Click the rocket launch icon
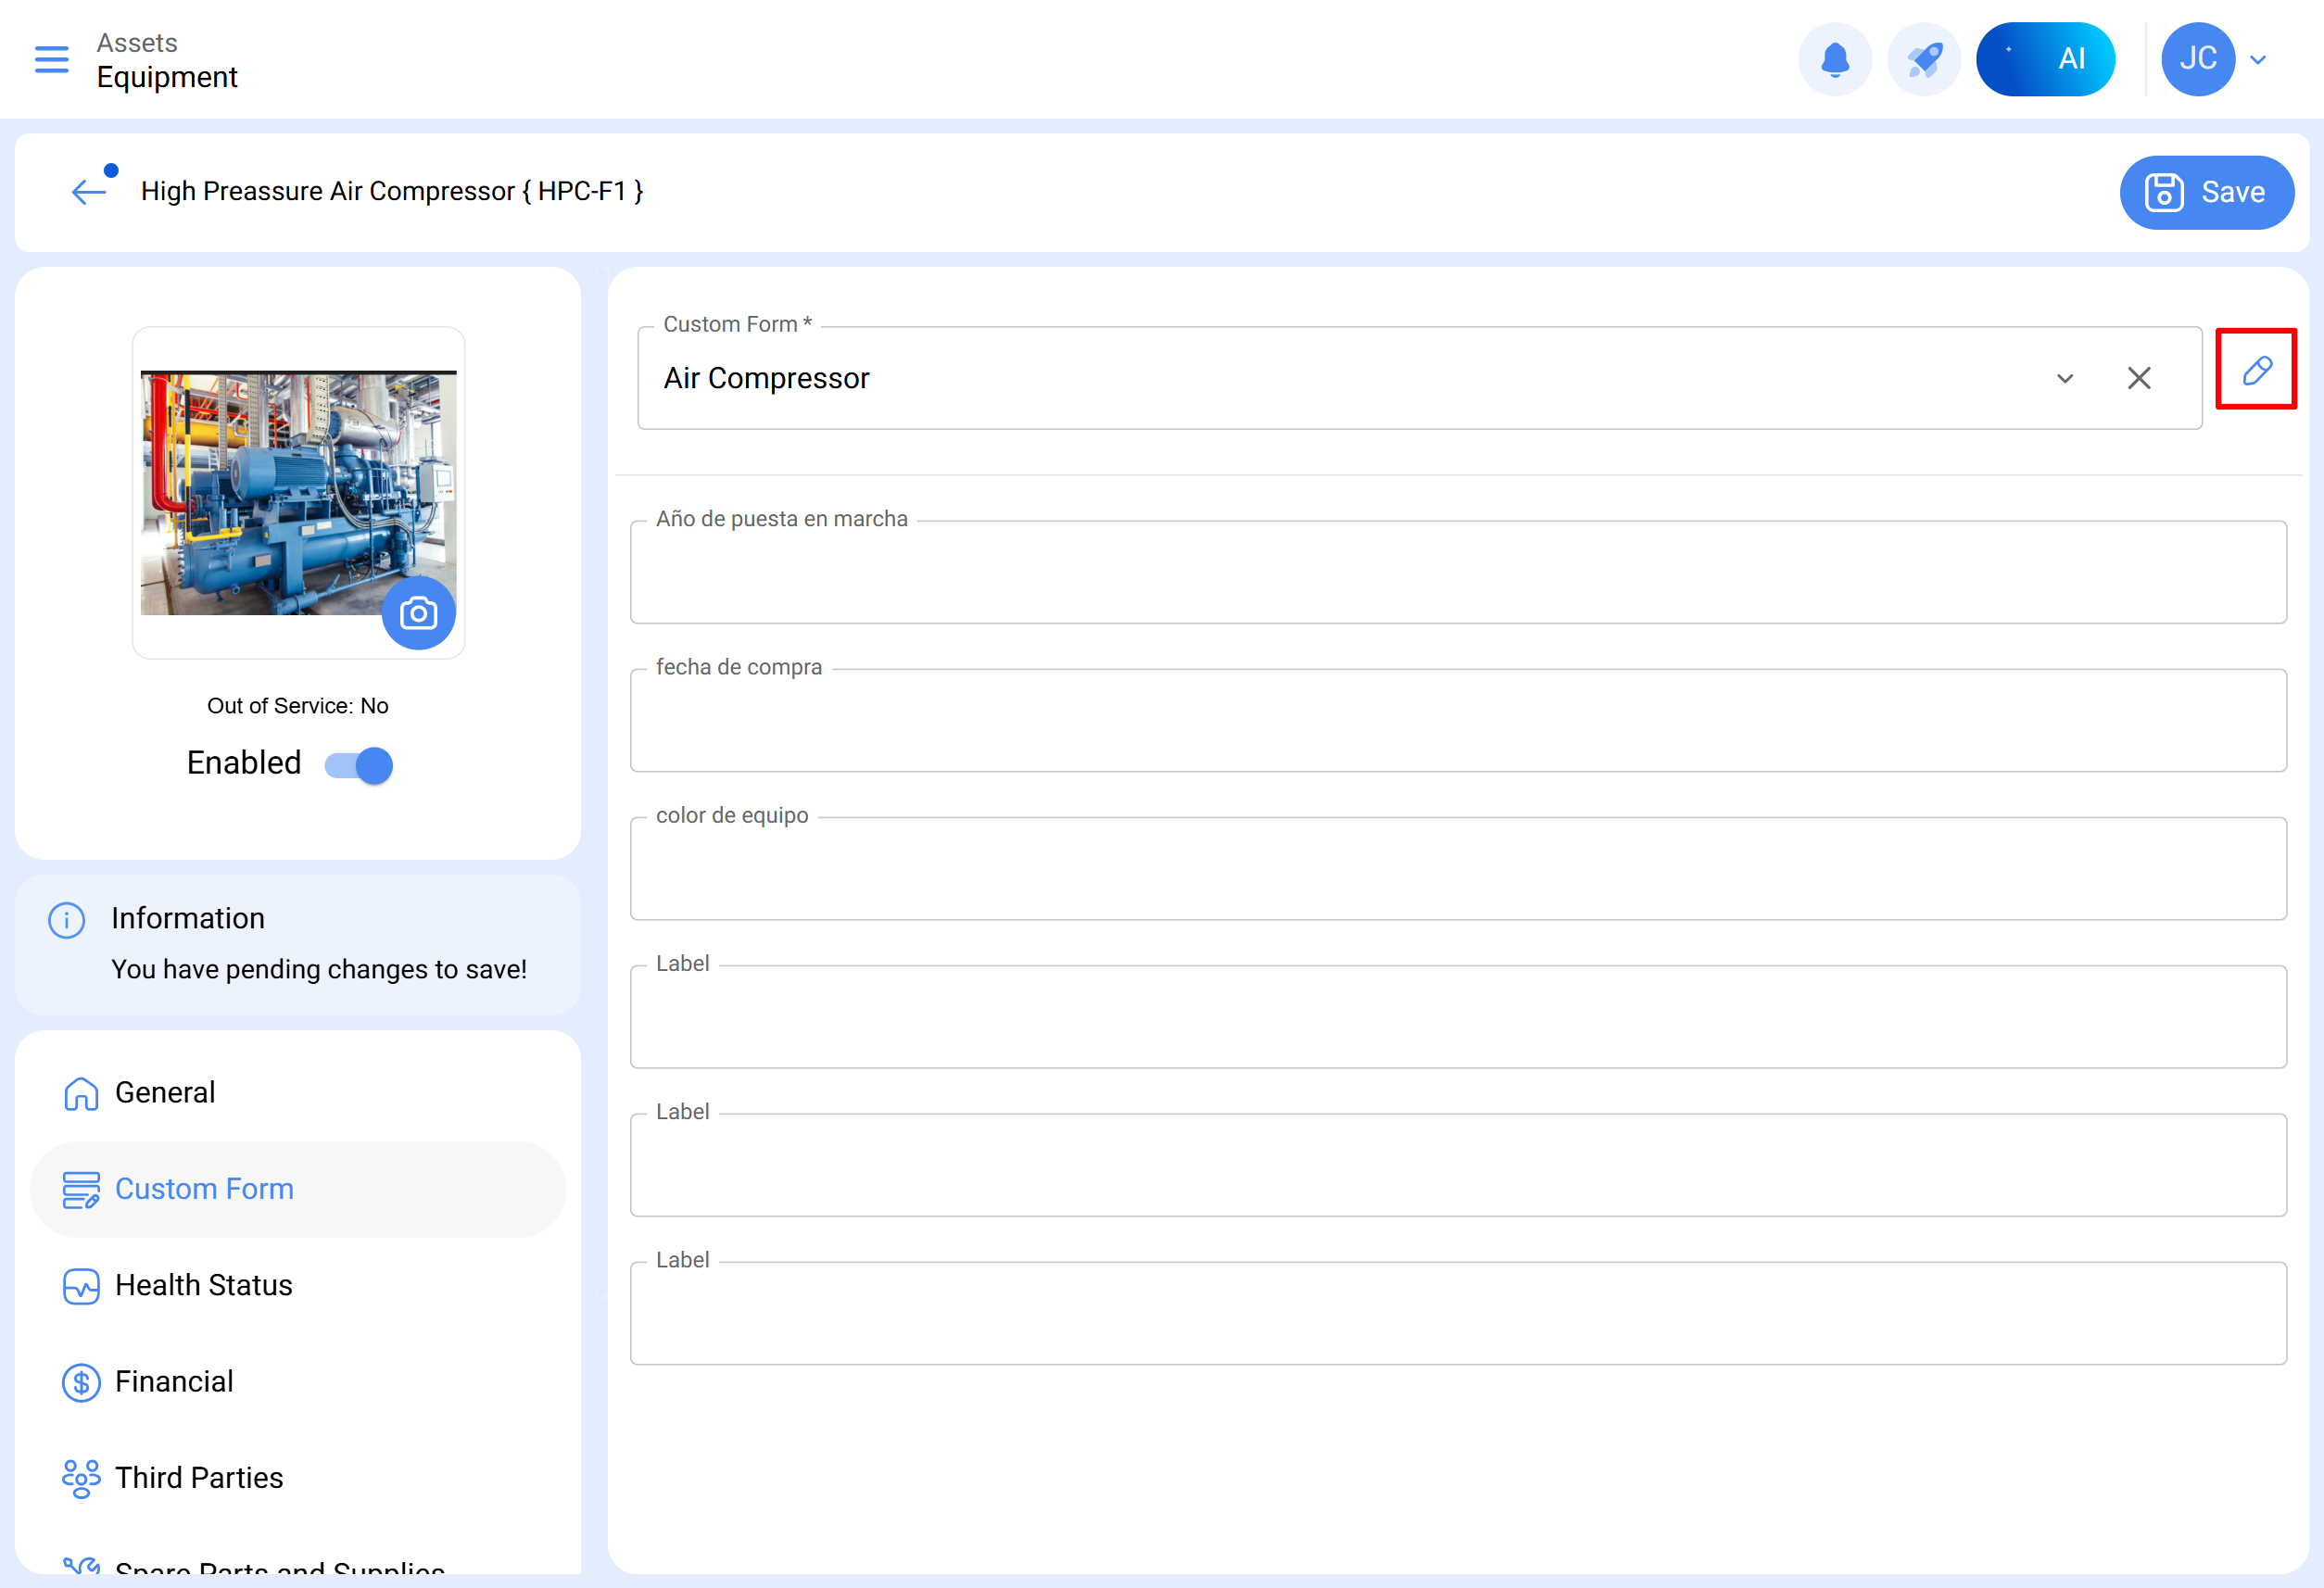This screenshot has width=2324, height=1588. (1923, 59)
